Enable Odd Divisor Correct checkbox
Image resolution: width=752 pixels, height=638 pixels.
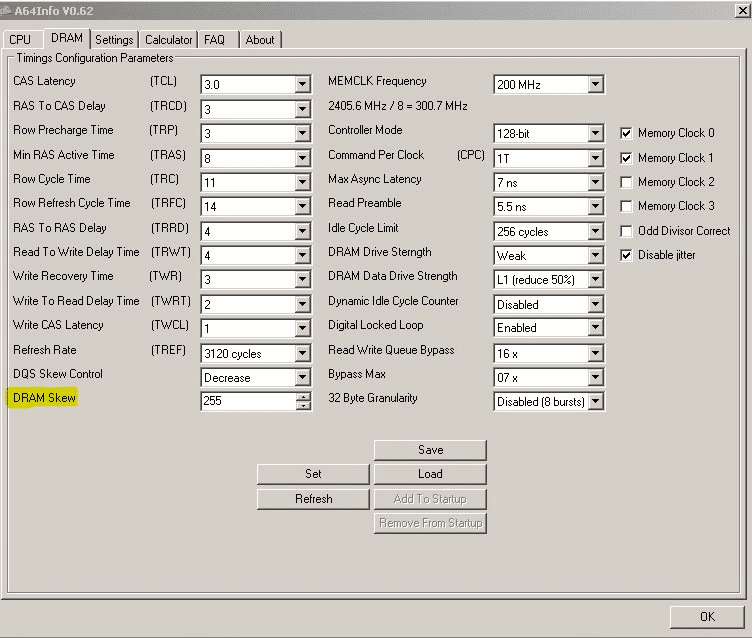pyautogui.click(x=626, y=231)
